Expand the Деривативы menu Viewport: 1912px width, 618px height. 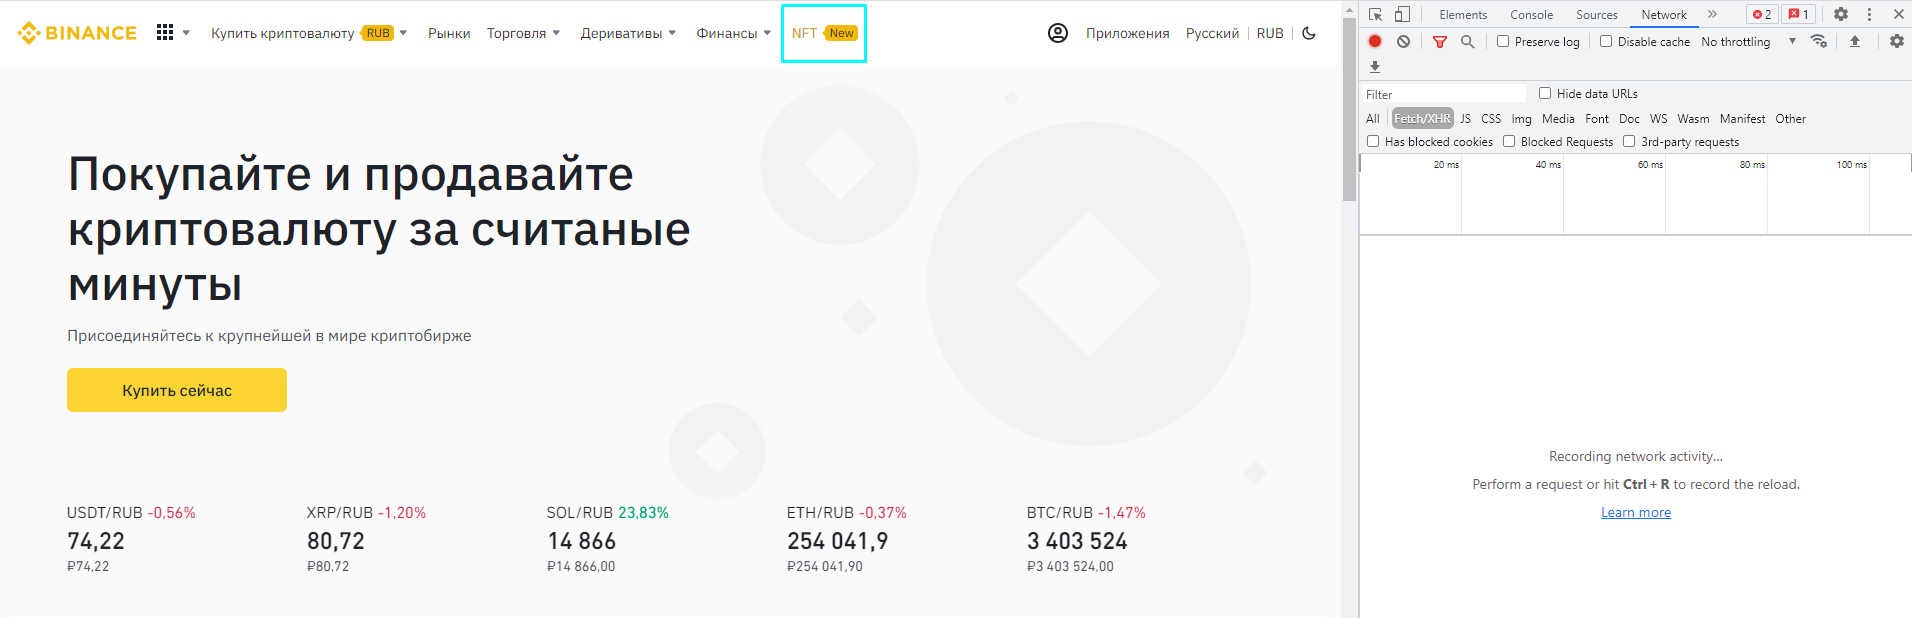(x=628, y=33)
